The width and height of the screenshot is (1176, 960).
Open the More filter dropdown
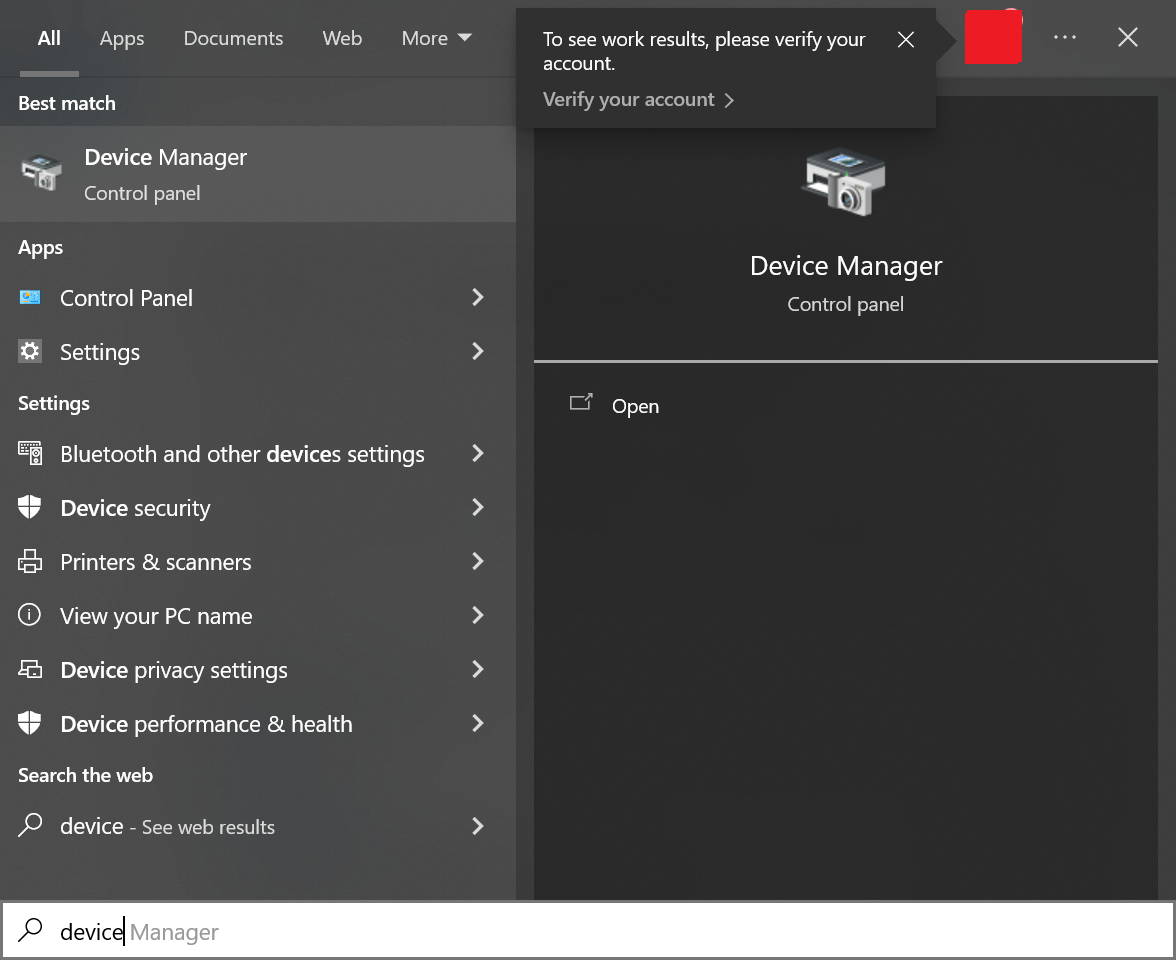[436, 38]
